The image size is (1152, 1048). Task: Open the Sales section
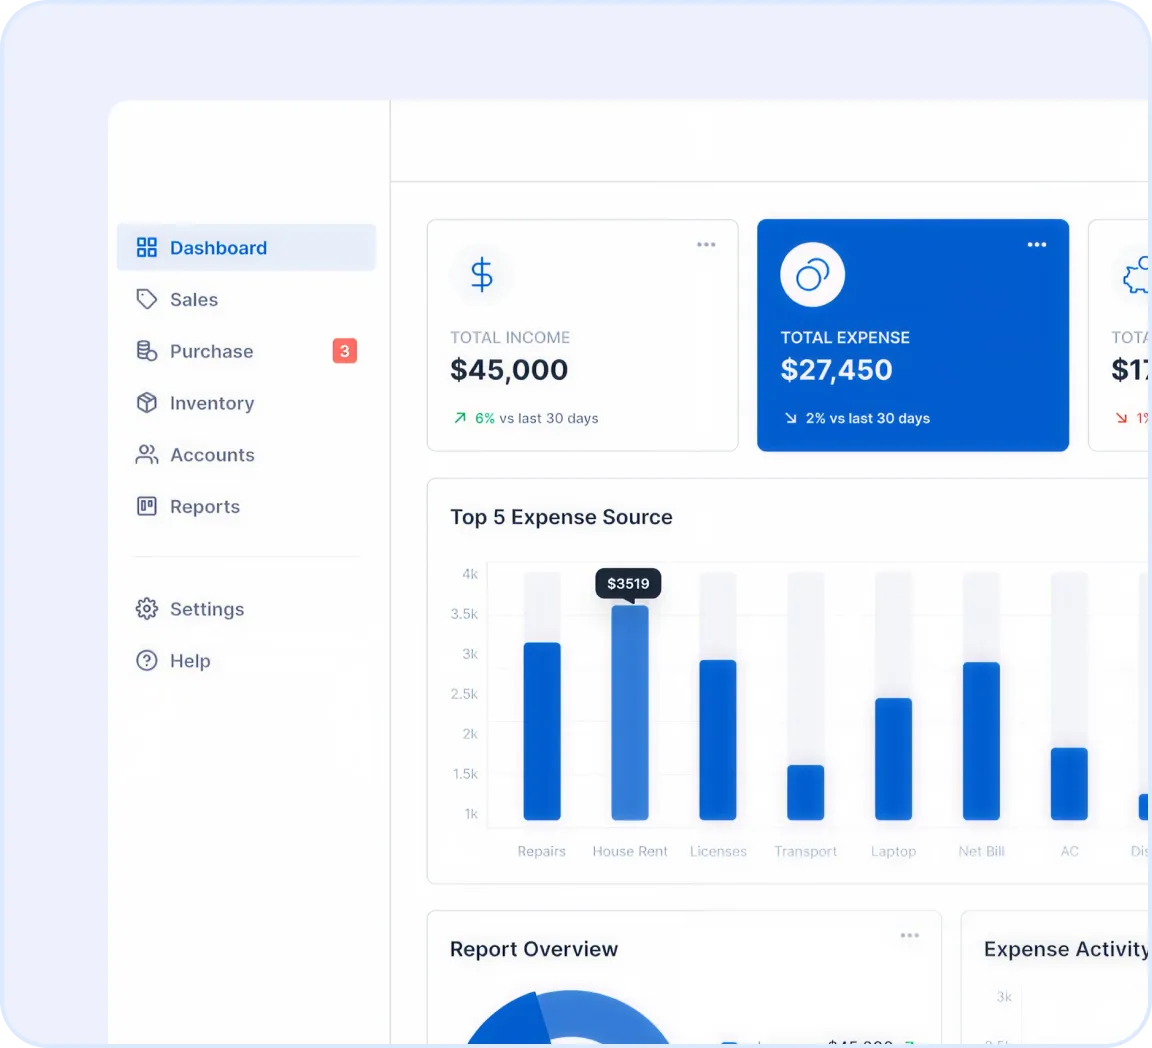(x=246, y=299)
